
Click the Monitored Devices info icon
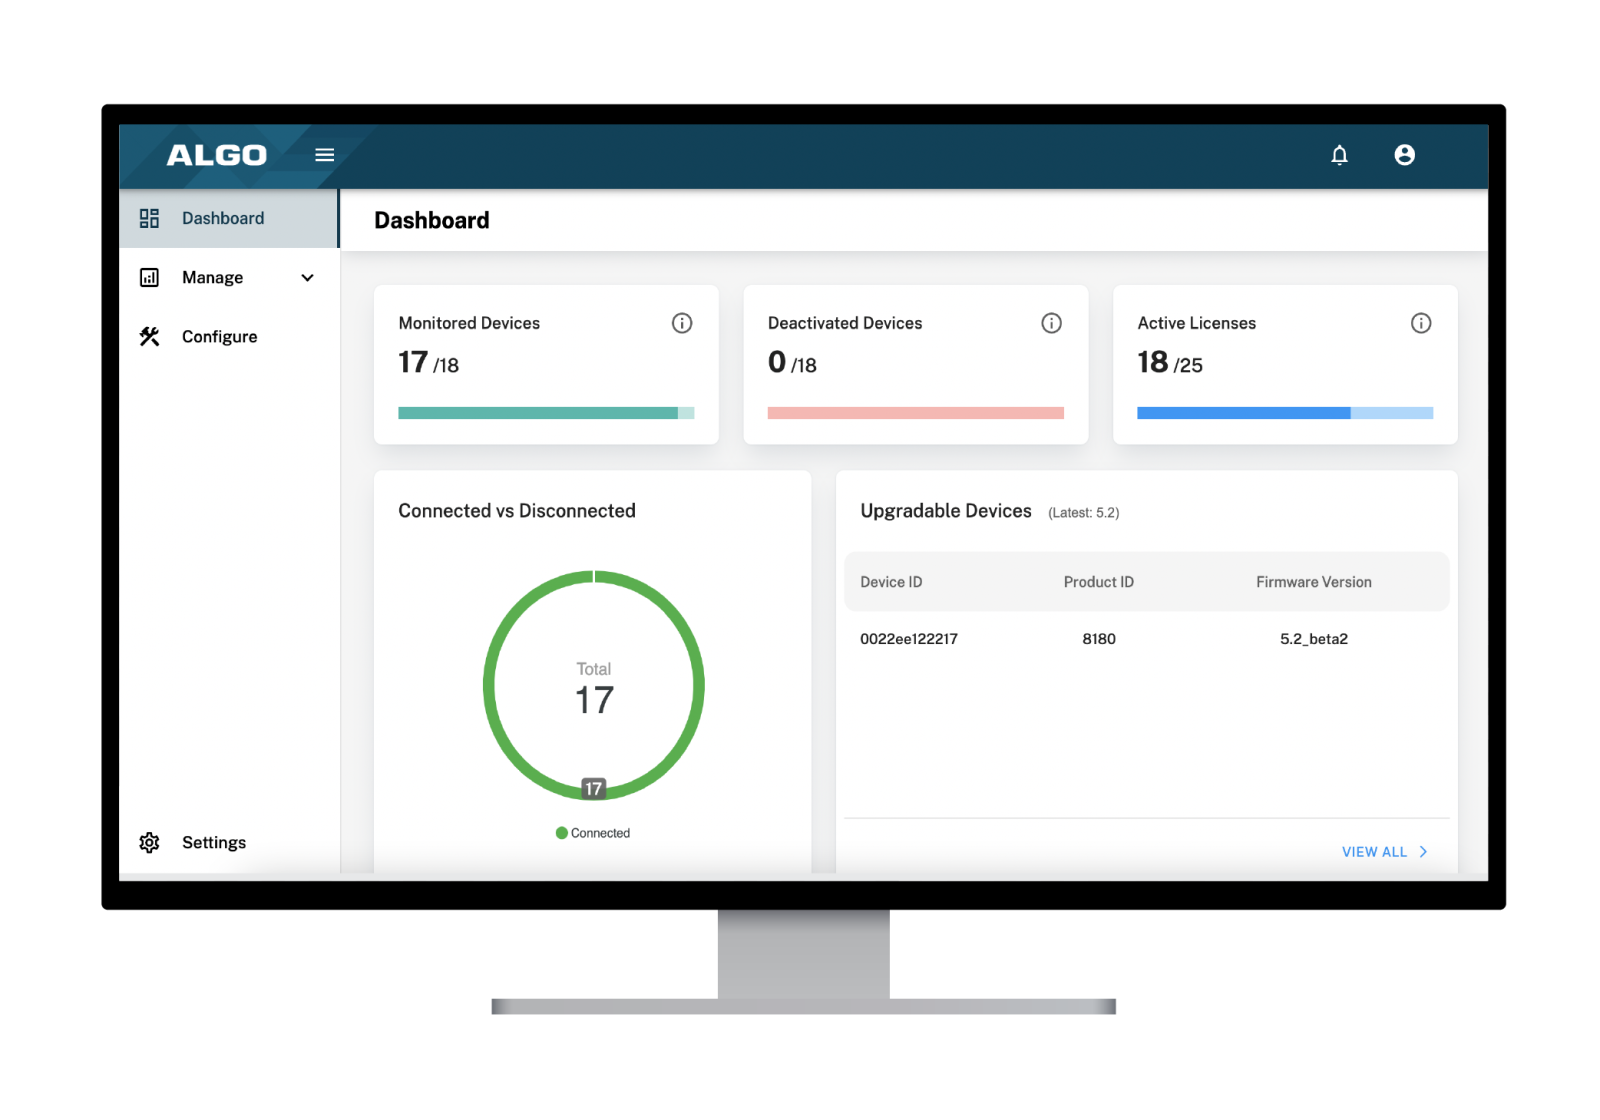[x=682, y=322]
